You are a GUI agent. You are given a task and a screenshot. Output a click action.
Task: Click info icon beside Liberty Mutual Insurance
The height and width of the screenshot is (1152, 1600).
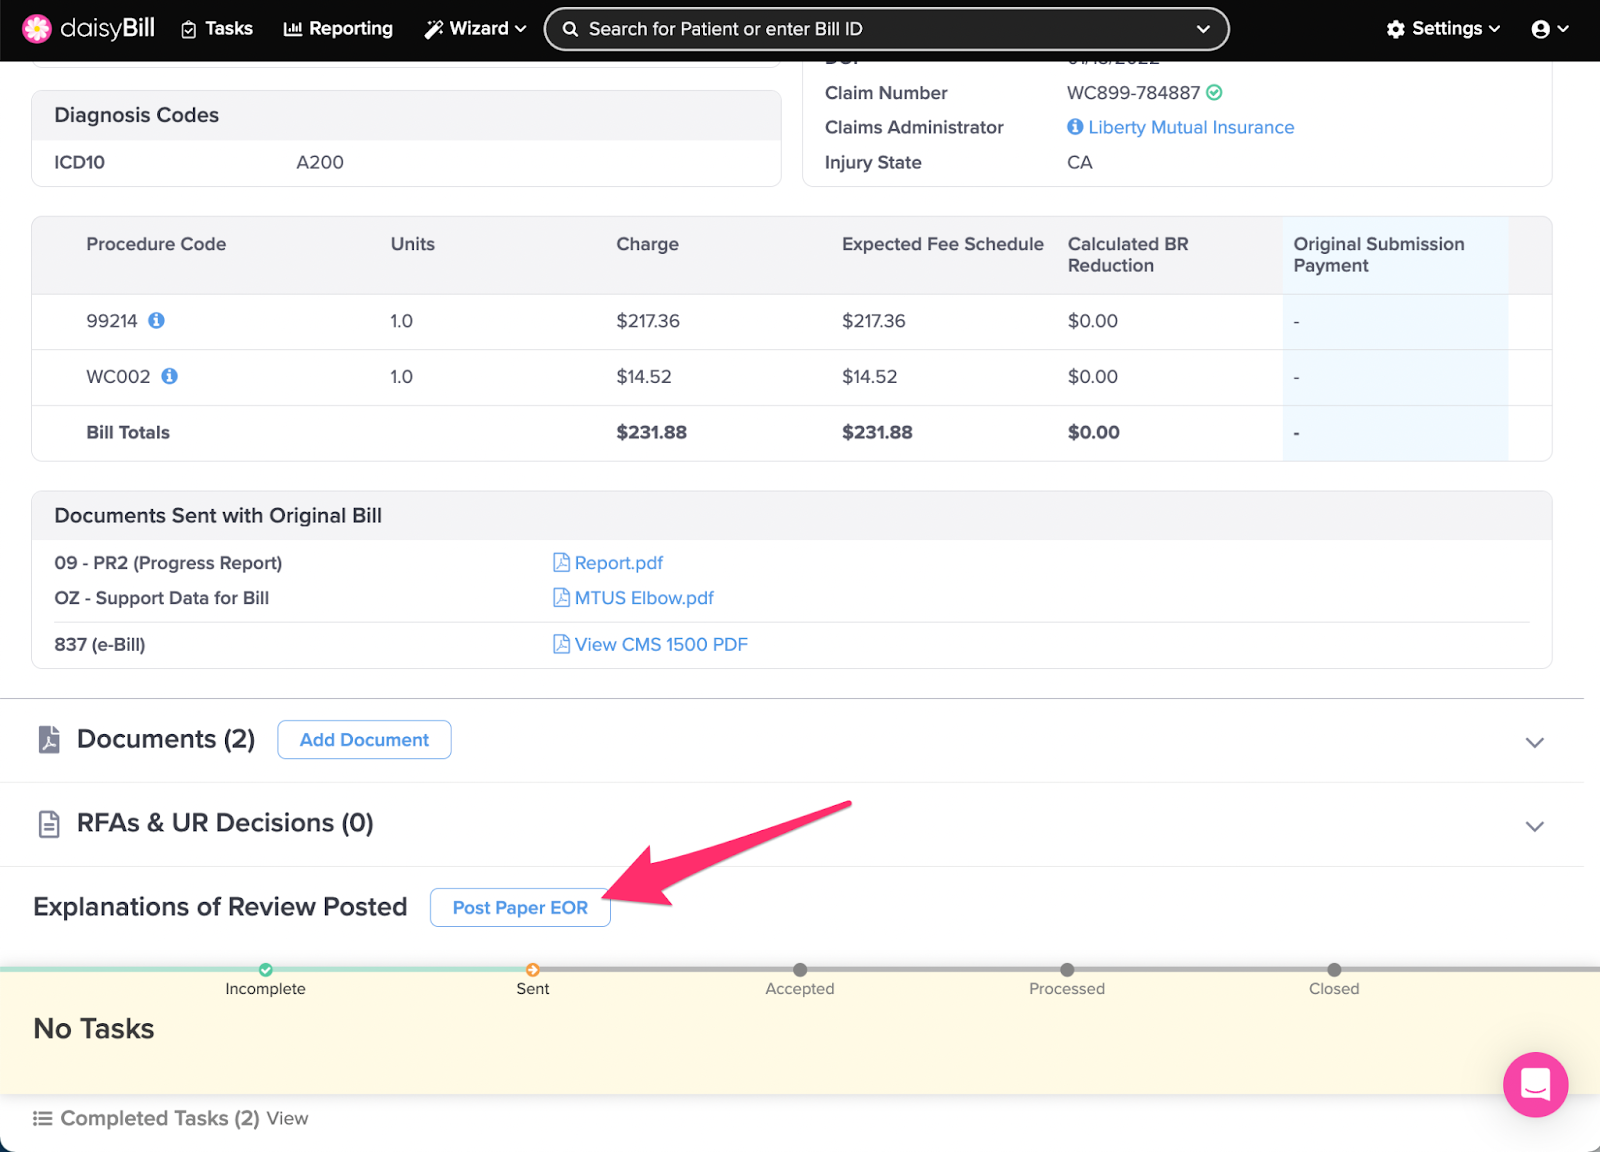point(1075,127)
